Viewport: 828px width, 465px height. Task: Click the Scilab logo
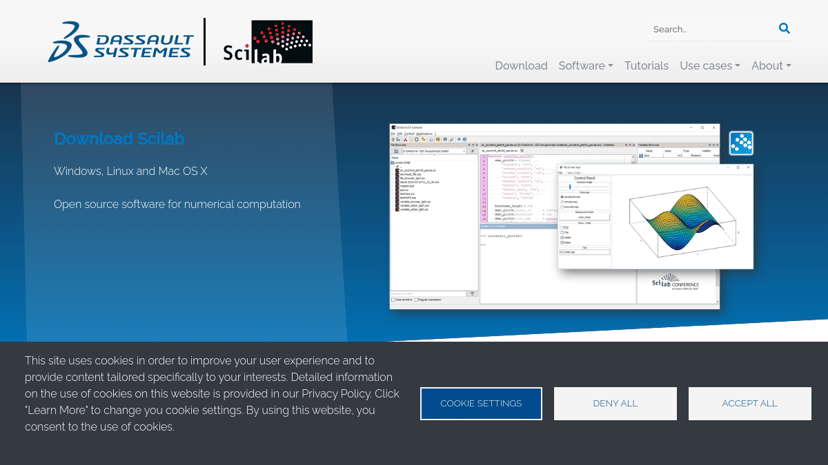pos(268,42)
